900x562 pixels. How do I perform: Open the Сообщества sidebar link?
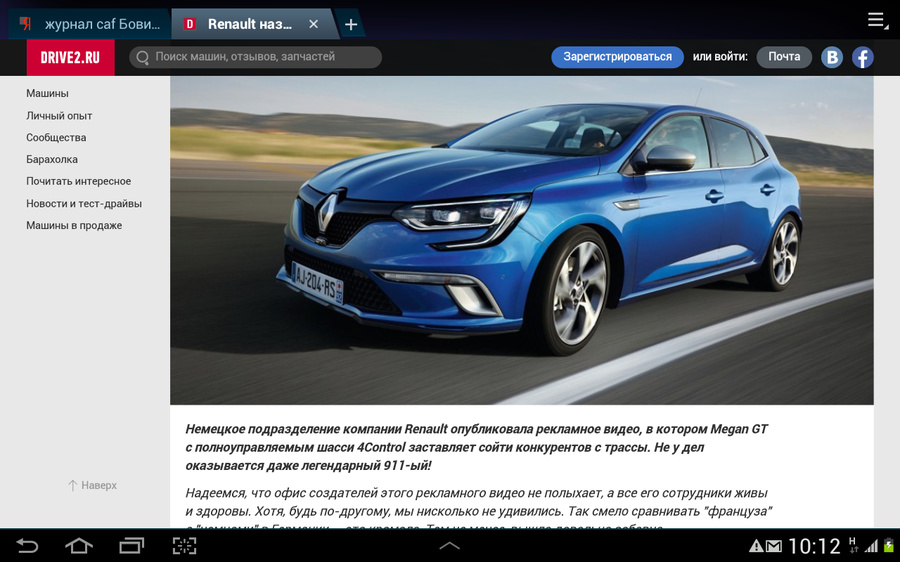(x=56, y=137)
